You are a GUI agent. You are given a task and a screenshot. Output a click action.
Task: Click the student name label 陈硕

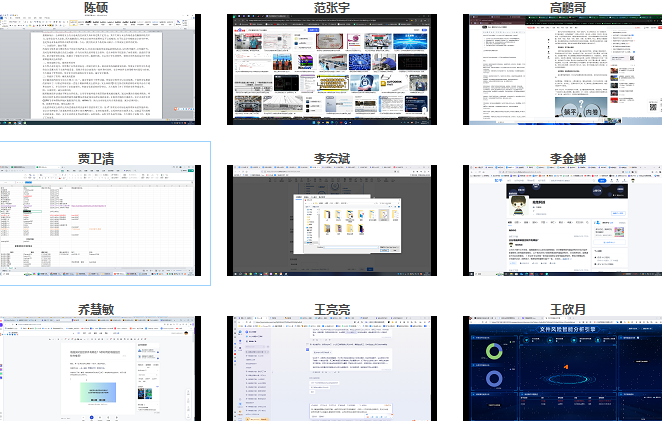pyautogui.click(x=96, y=7)
